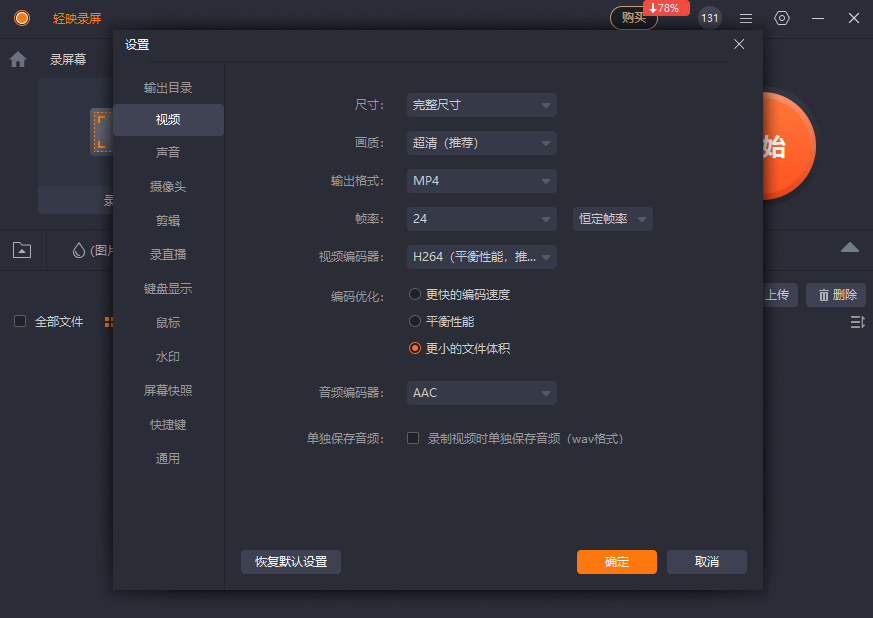This screenshot has width=873, height=618.
Task: Expand the 视频编码器 H264 dropdown
Action: tap(482, 257)
